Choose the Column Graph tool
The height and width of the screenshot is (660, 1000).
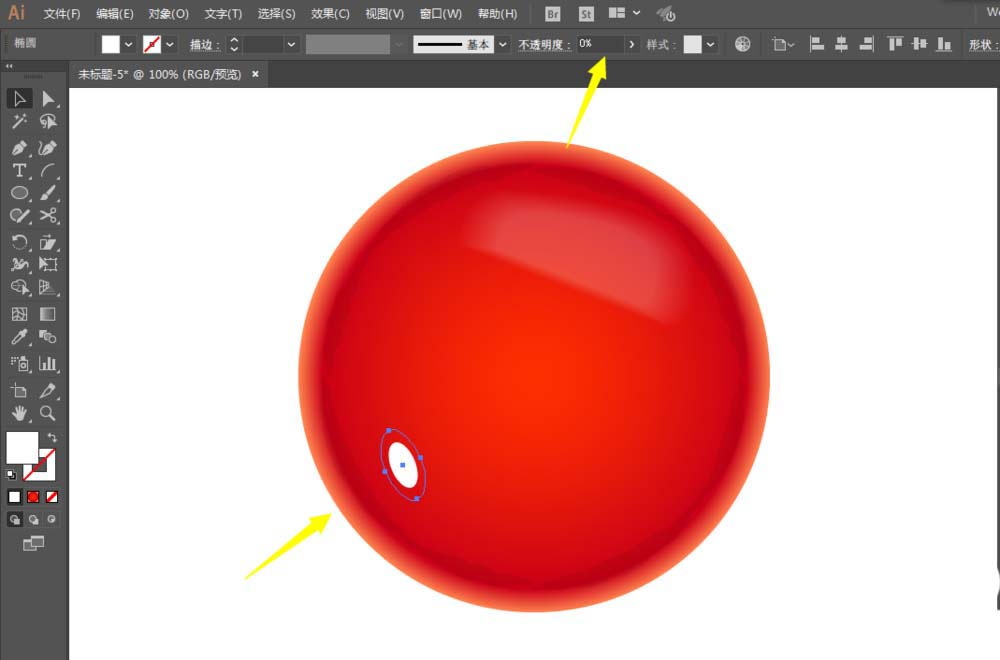[x=48, y=363]
